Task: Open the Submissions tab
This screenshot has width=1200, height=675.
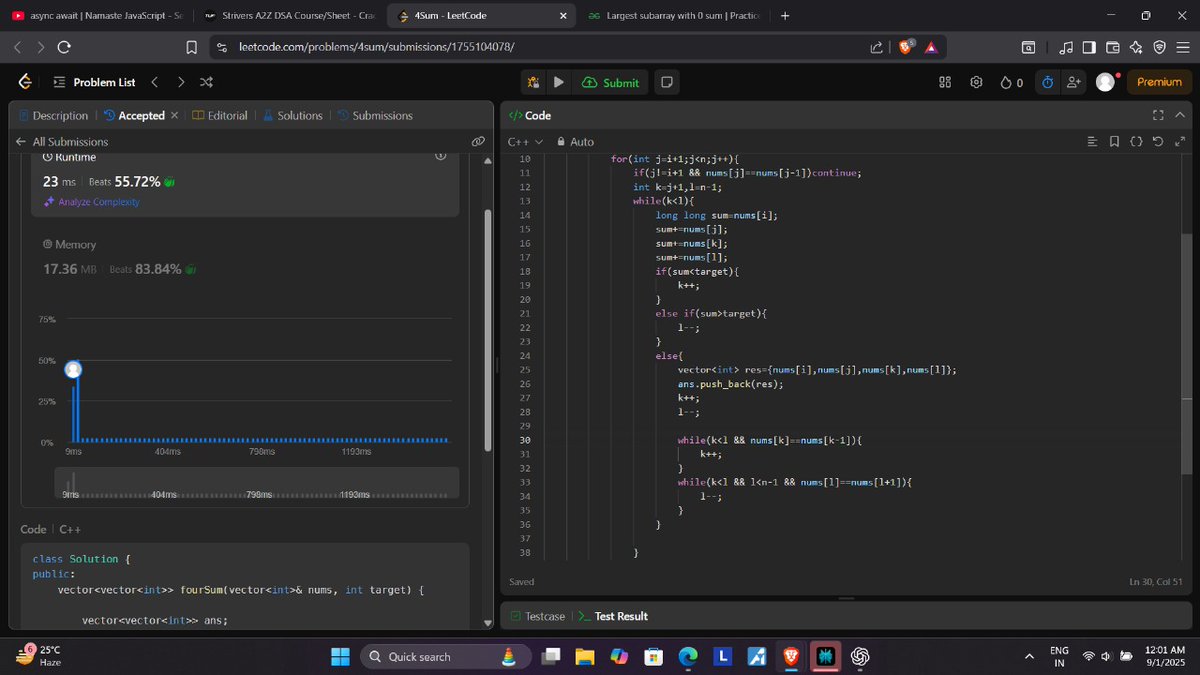Action: pos(375,116)
